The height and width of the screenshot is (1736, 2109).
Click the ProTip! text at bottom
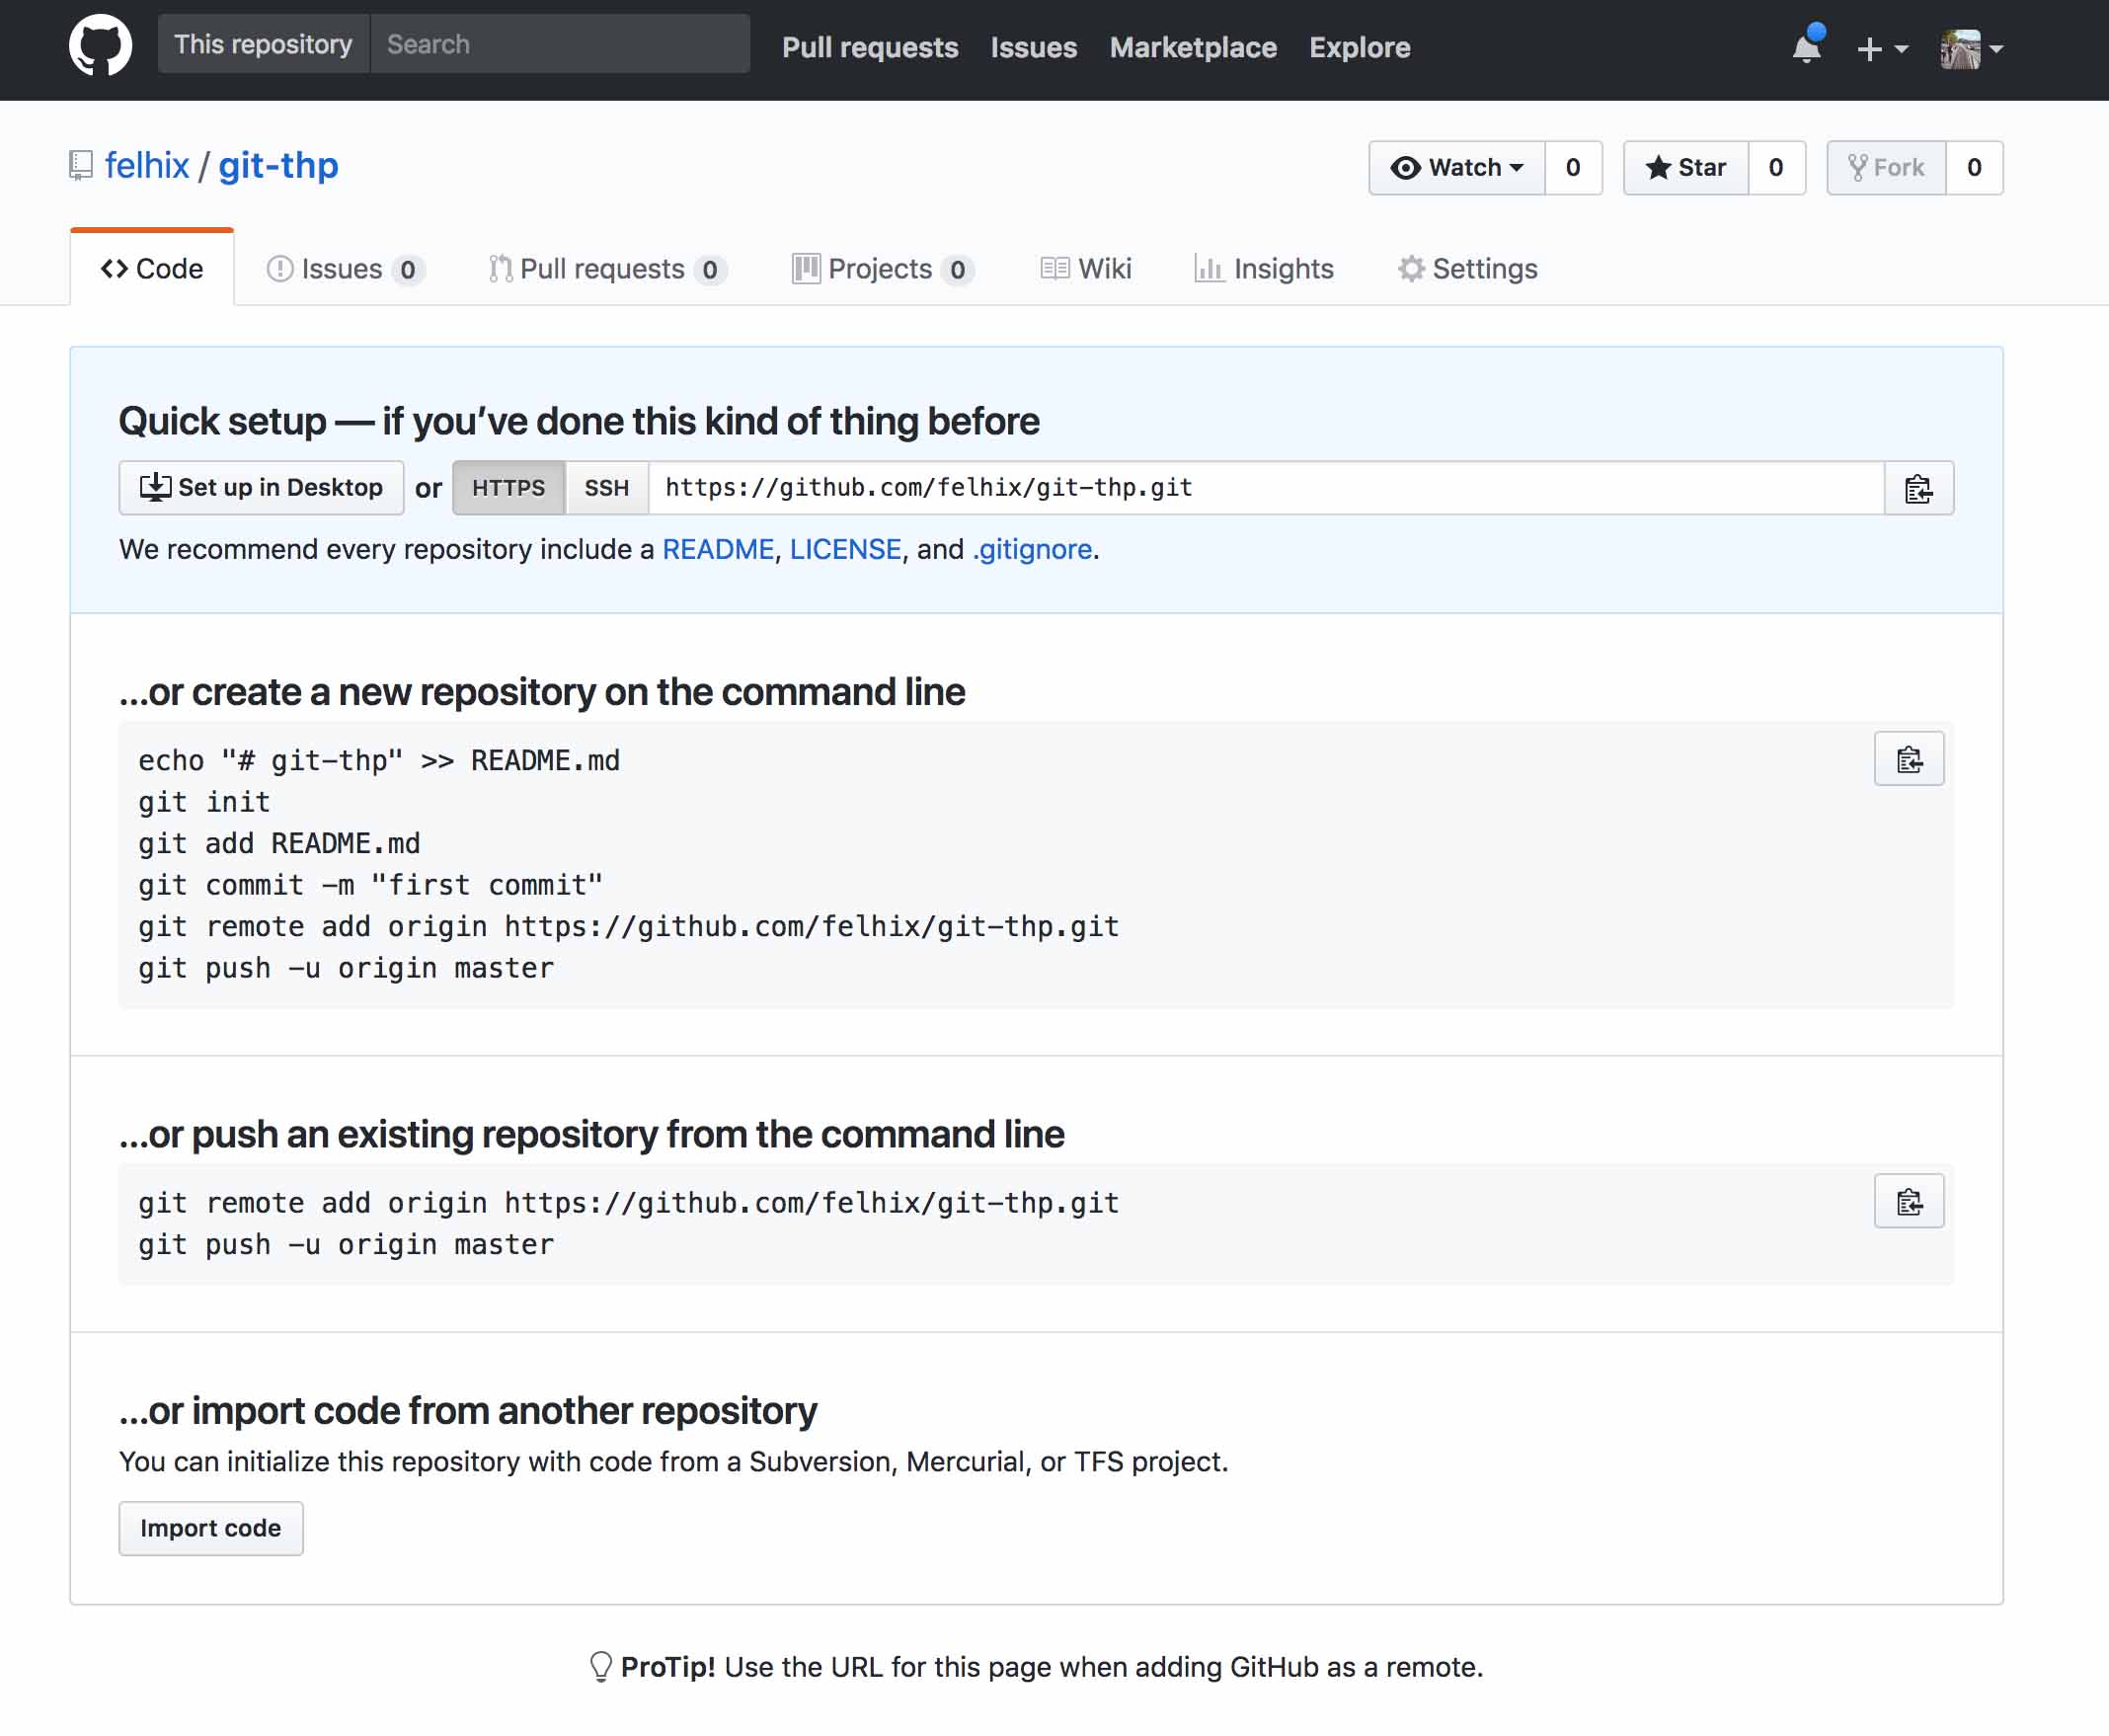pos(667,1667)
